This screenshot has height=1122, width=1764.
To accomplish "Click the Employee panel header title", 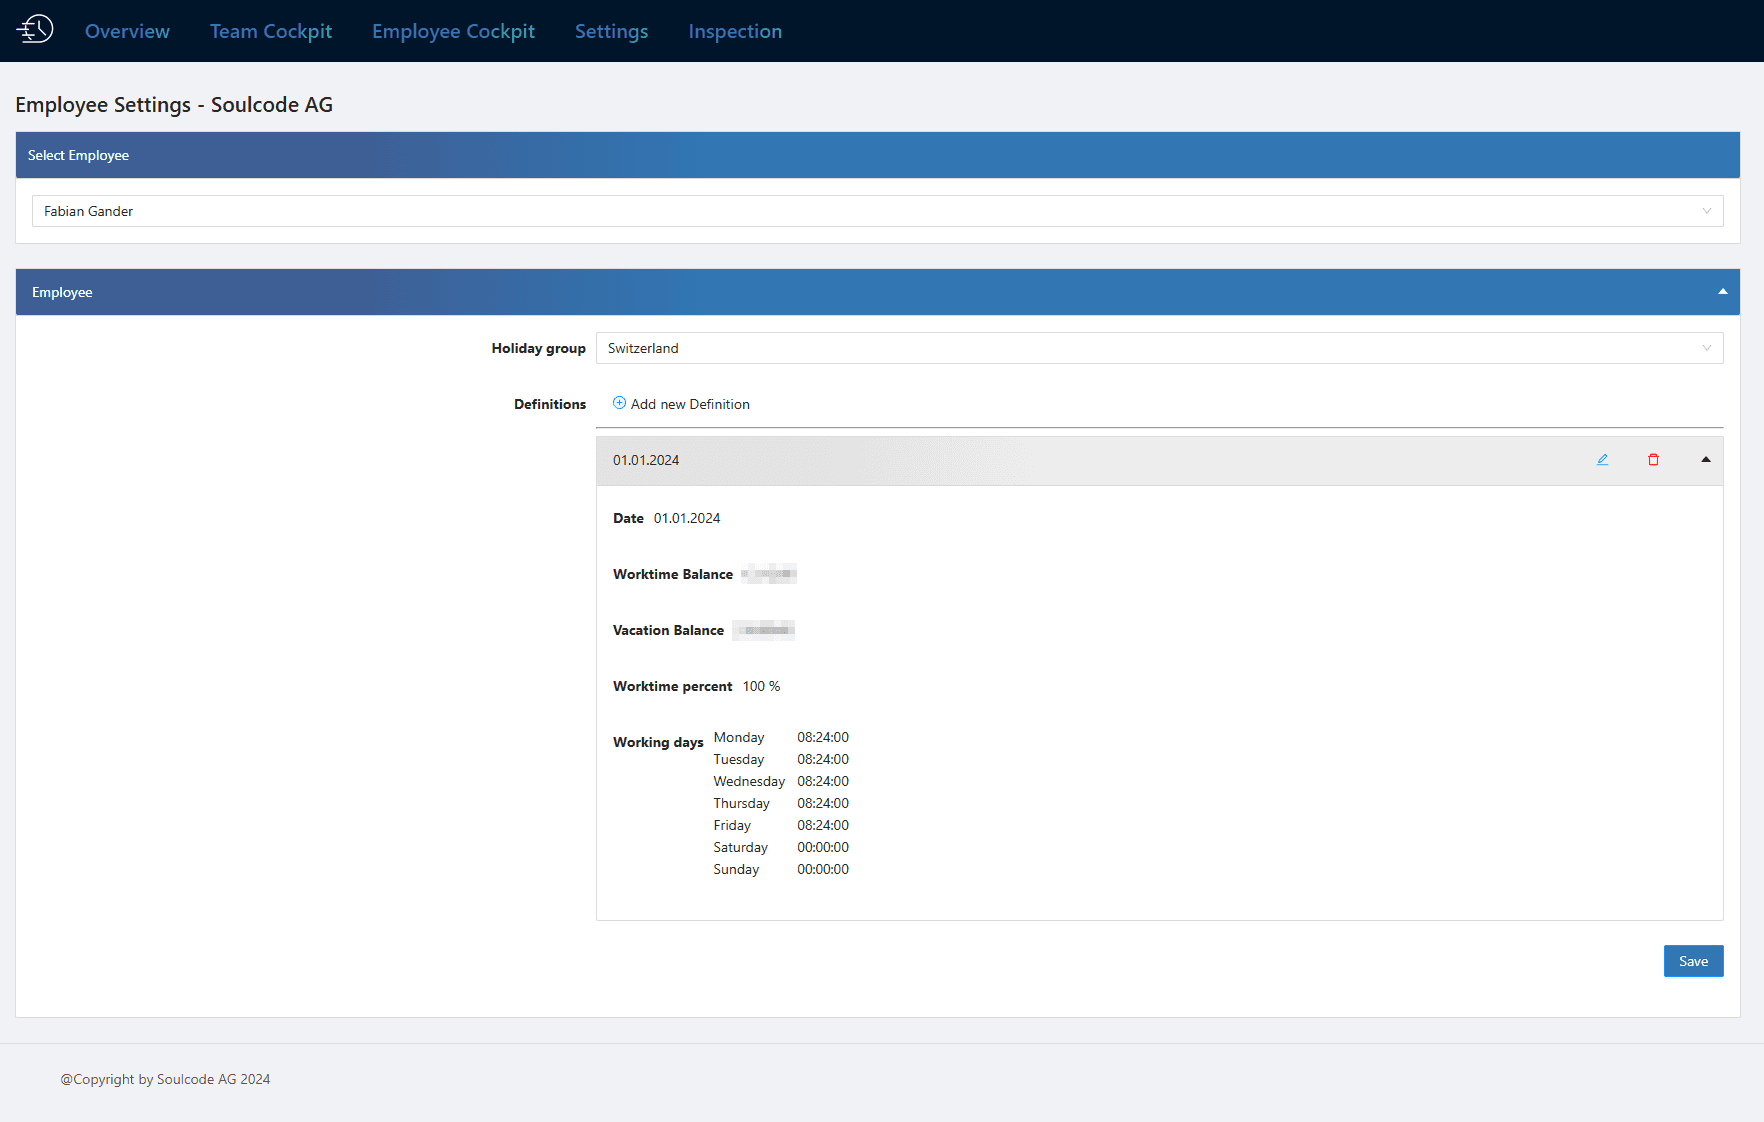I will pos(62,292).
